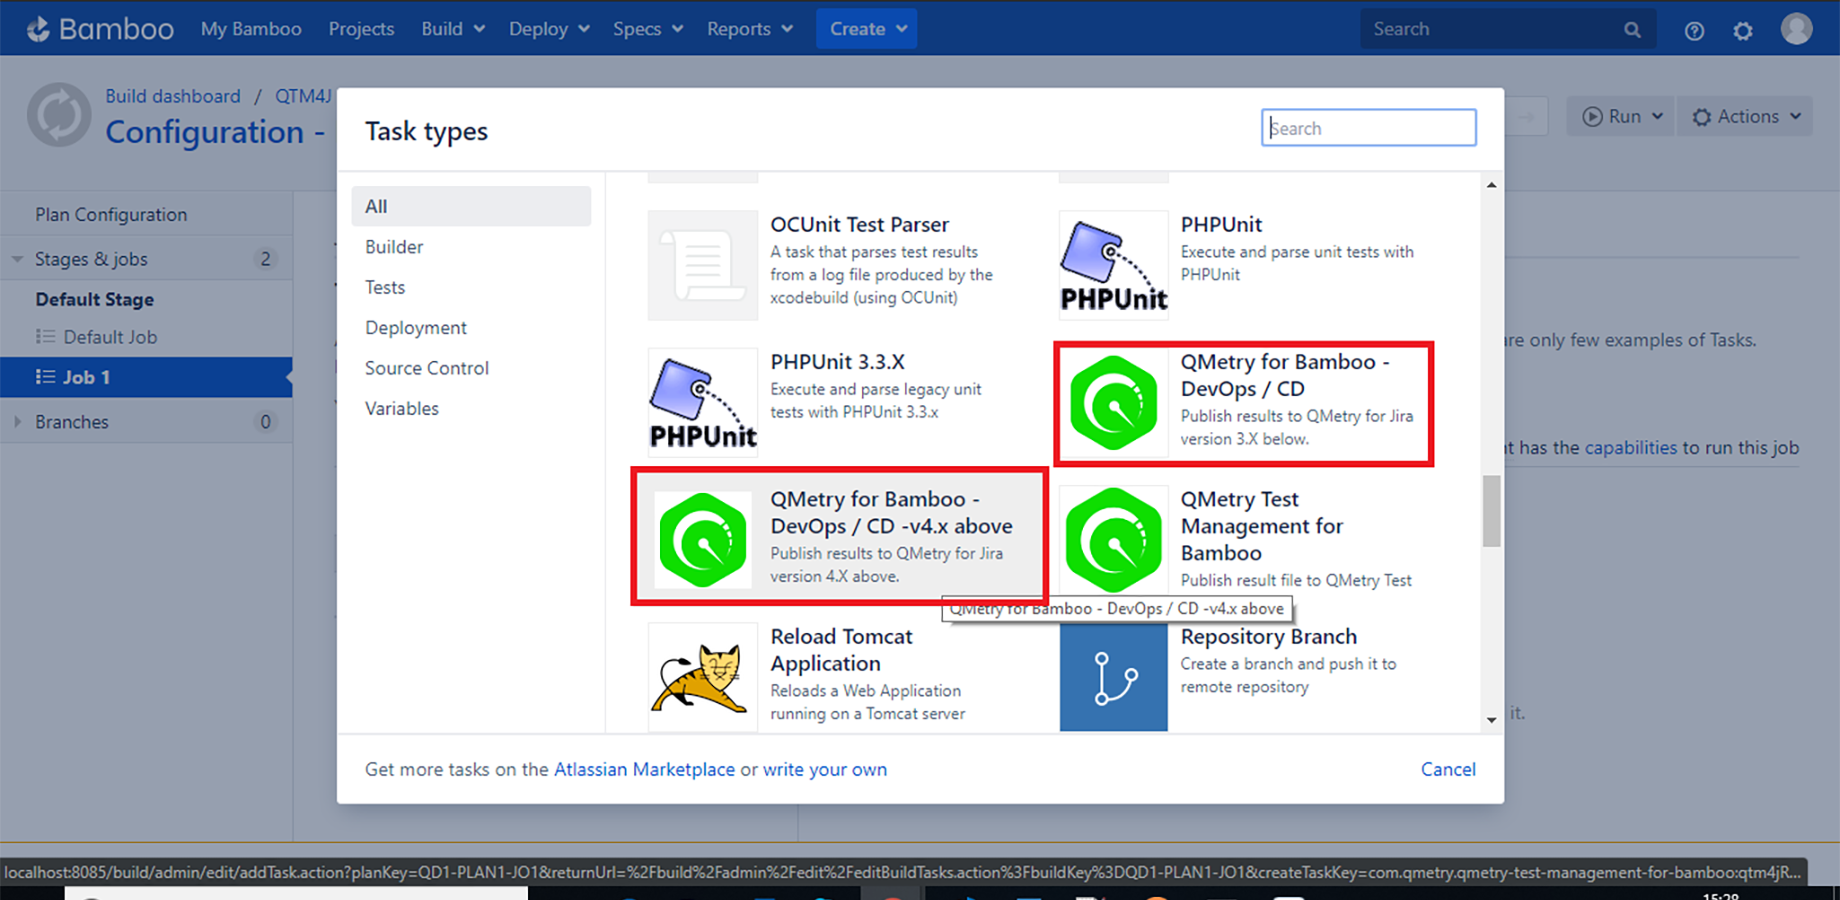Focus the top Bamboo search box

tap(1507, 30)
